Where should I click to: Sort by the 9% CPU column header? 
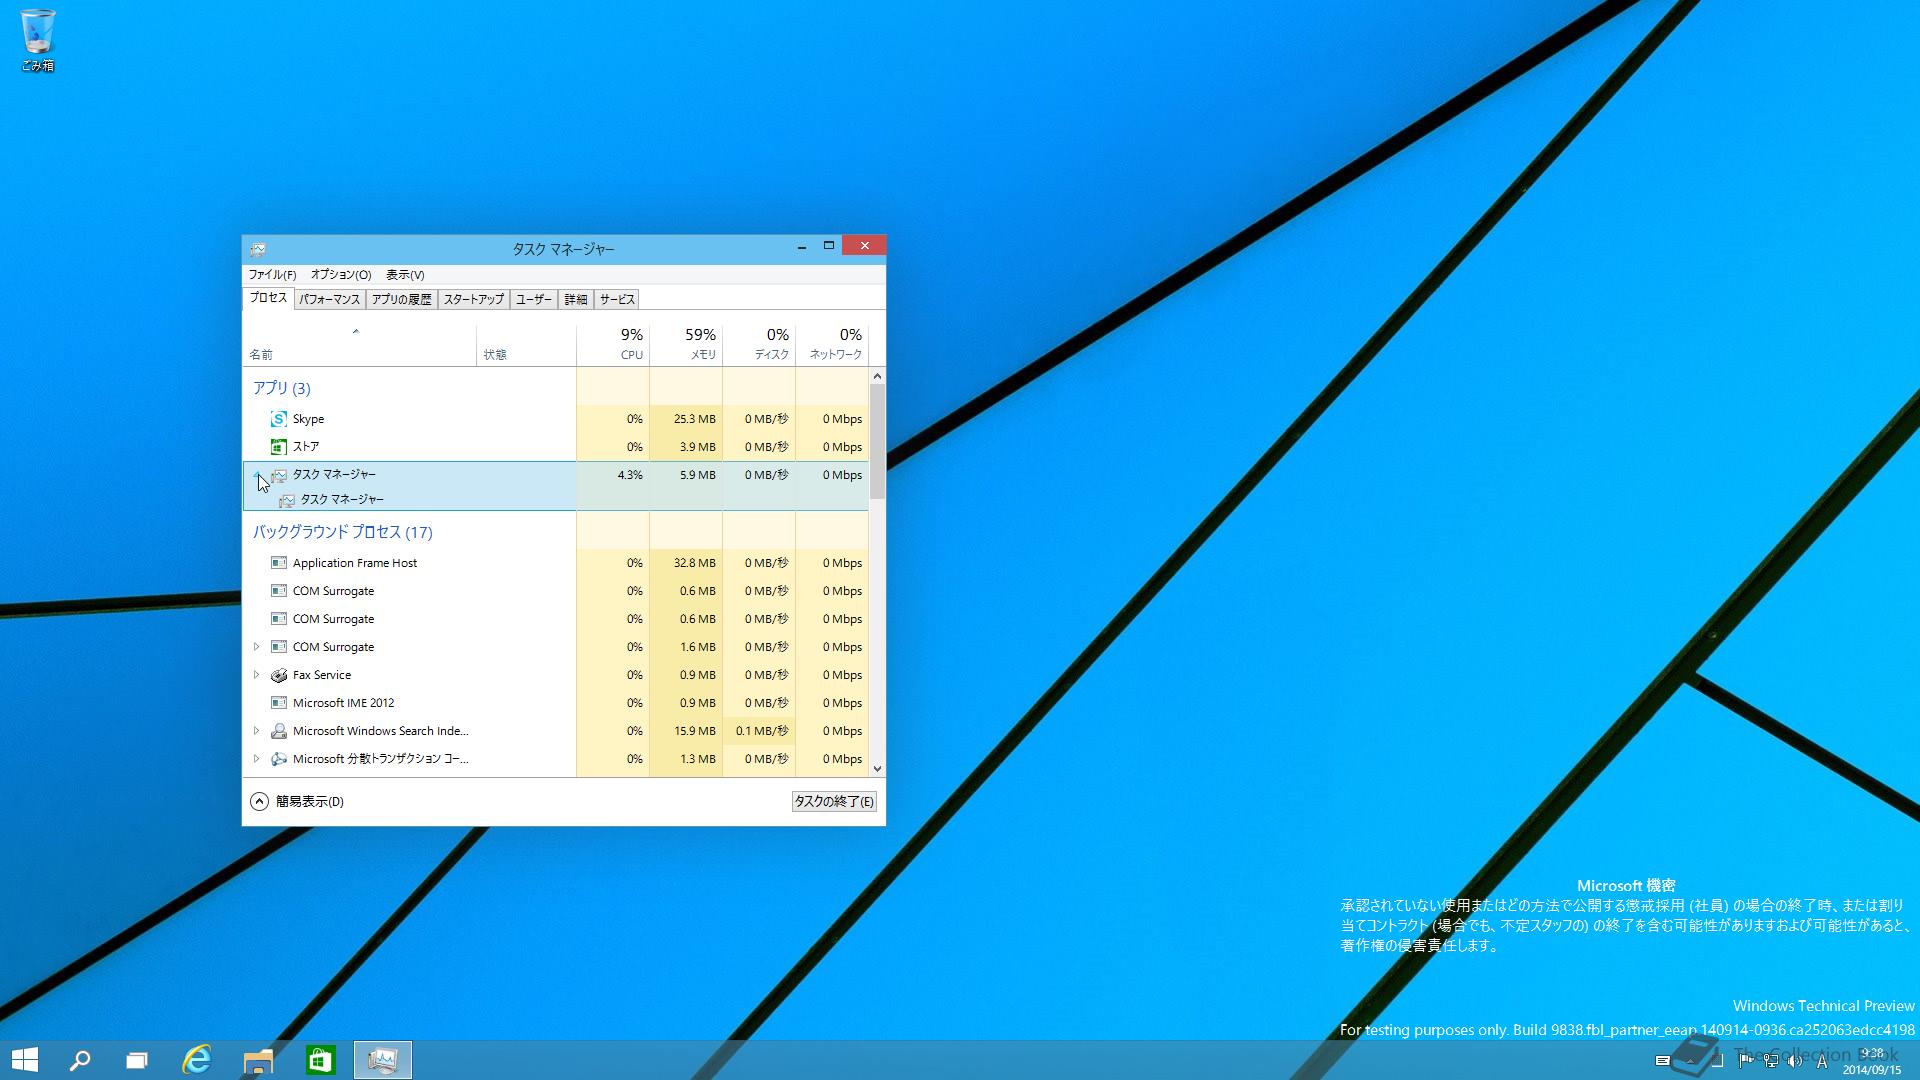point(613,344)
